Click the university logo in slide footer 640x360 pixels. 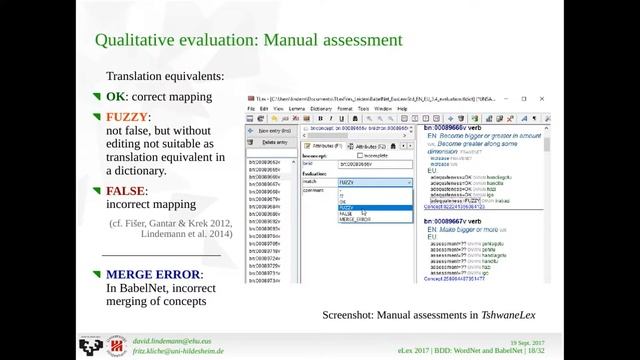coord(91,346)
